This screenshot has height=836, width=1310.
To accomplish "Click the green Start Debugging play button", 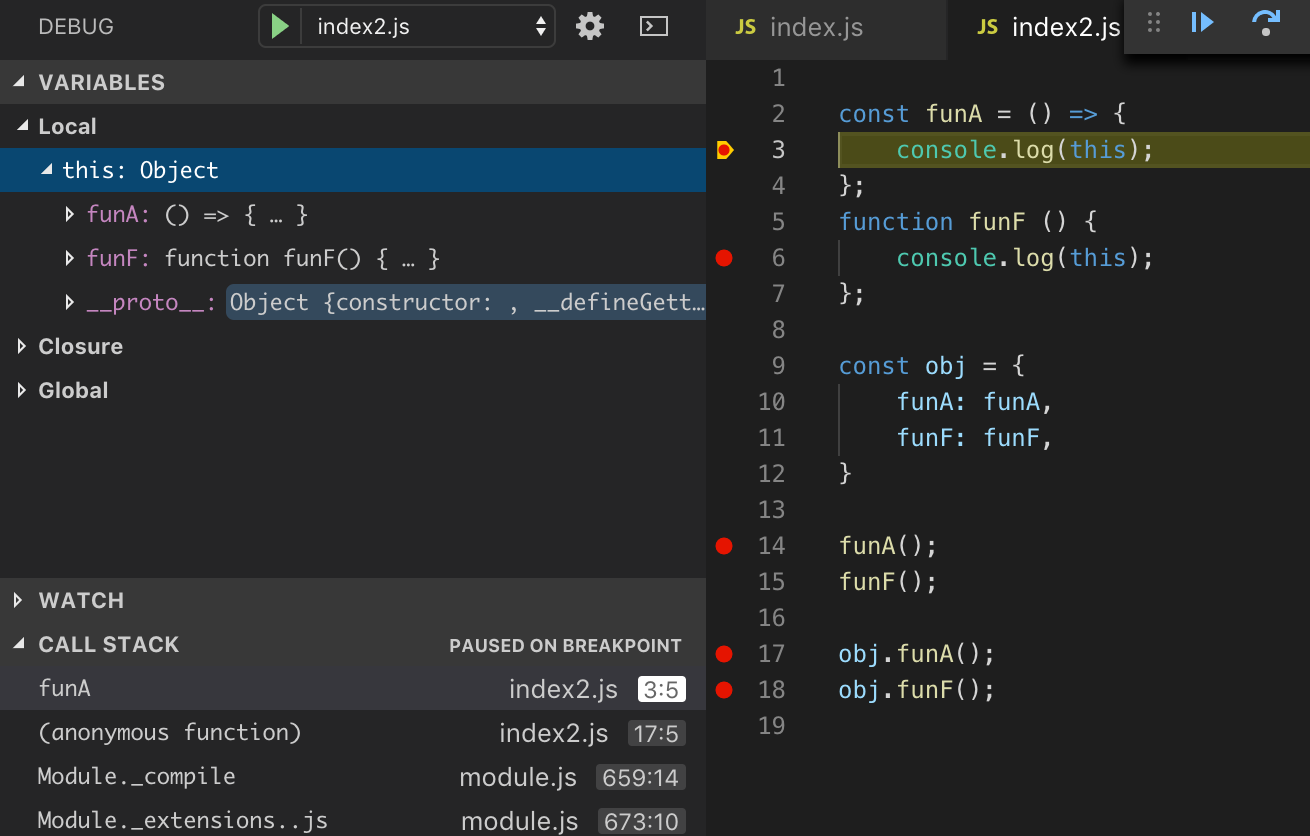I will pos(280,27).
